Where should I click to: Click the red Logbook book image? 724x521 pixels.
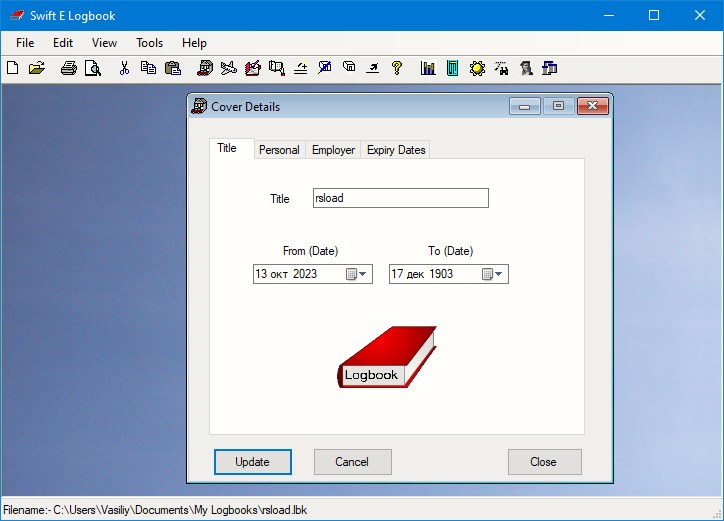click(x=387, y=357)
